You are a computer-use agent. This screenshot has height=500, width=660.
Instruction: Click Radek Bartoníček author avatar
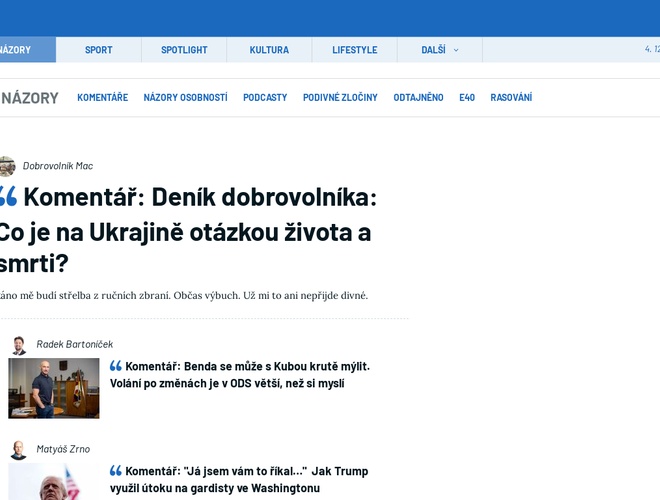(19, 345)
